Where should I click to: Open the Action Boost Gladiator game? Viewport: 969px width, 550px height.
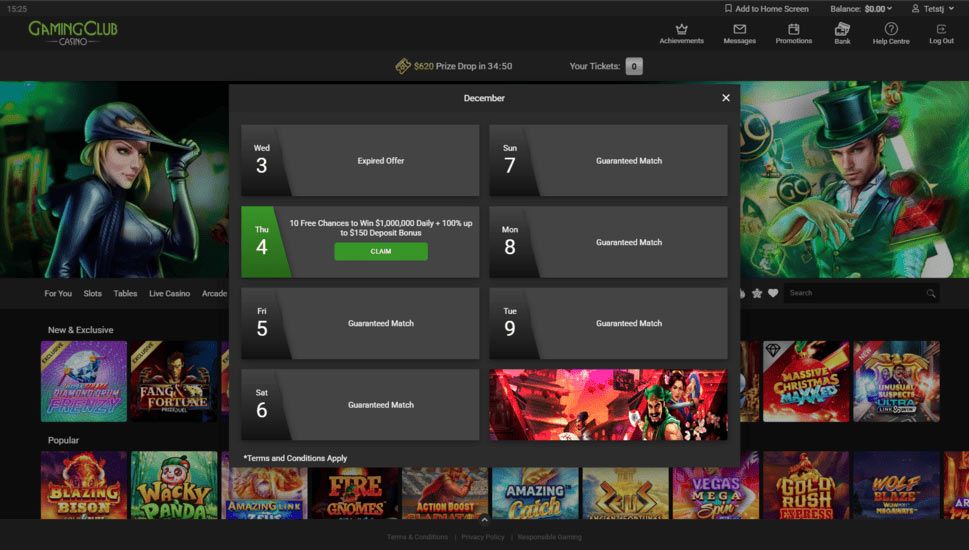pyautogui.click(x=445, y=493)
